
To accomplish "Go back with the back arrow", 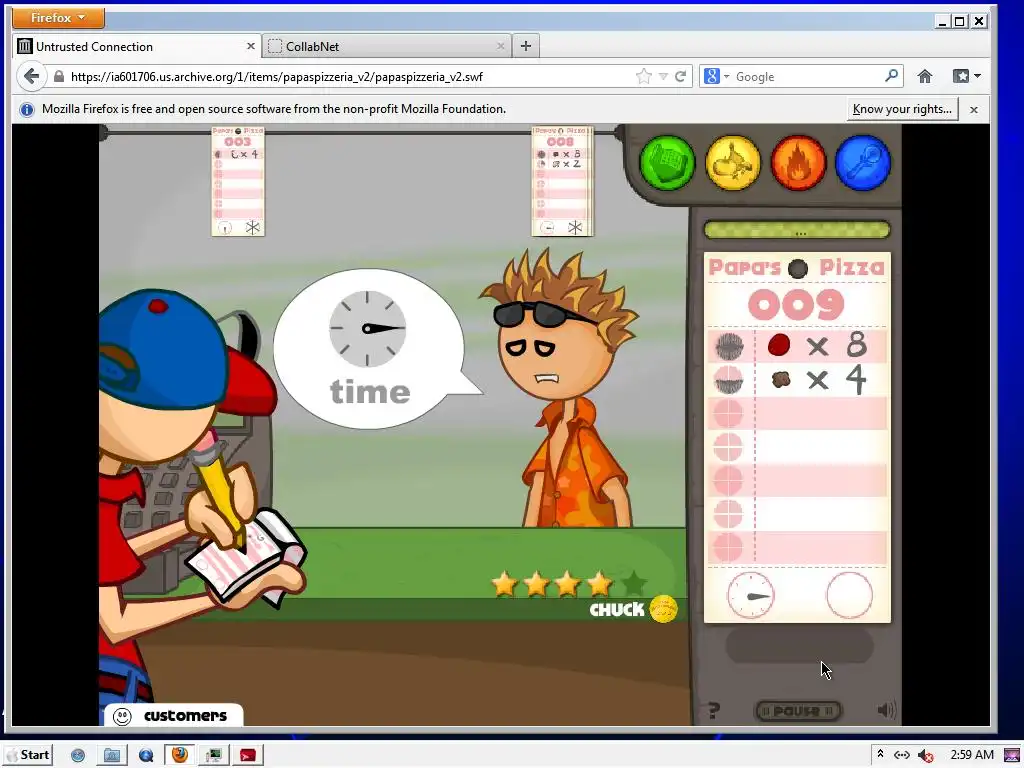I will tap(31, 76).
